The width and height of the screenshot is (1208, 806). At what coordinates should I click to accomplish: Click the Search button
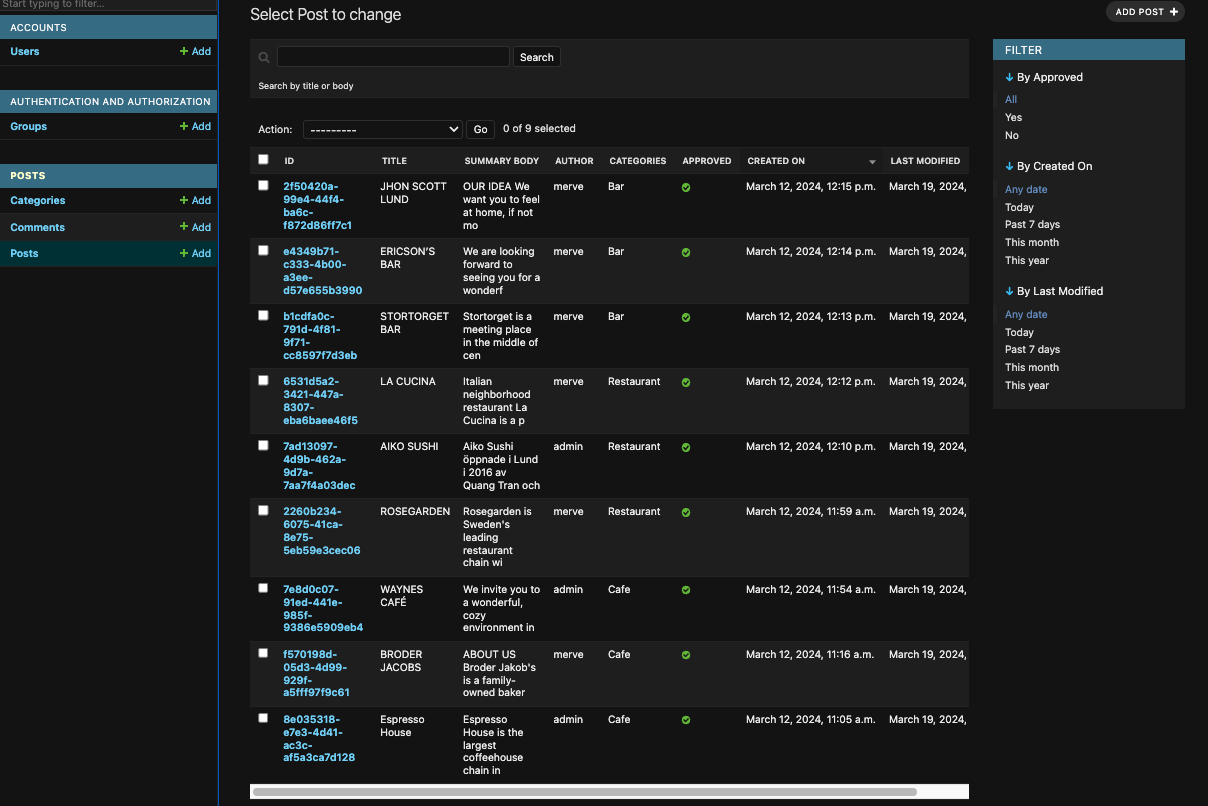point(537,57)
